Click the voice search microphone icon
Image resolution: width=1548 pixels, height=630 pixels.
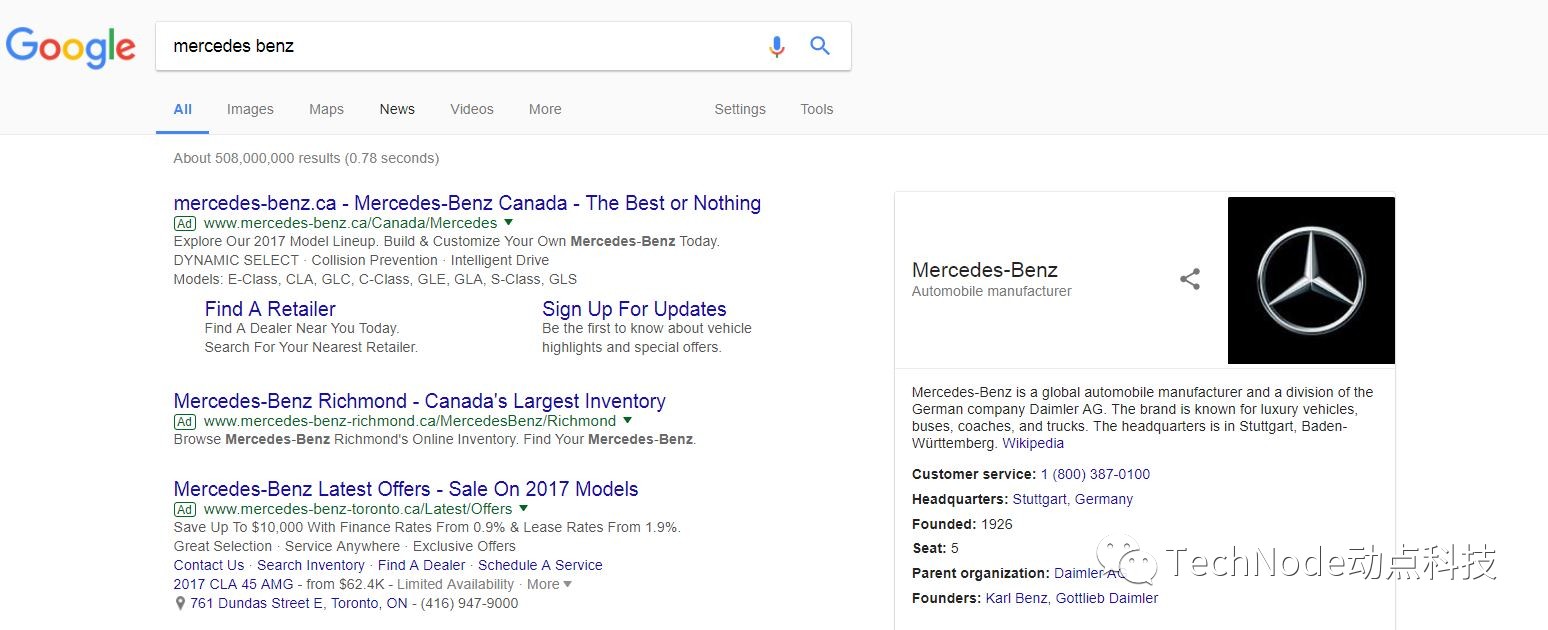tap(777, 46)
